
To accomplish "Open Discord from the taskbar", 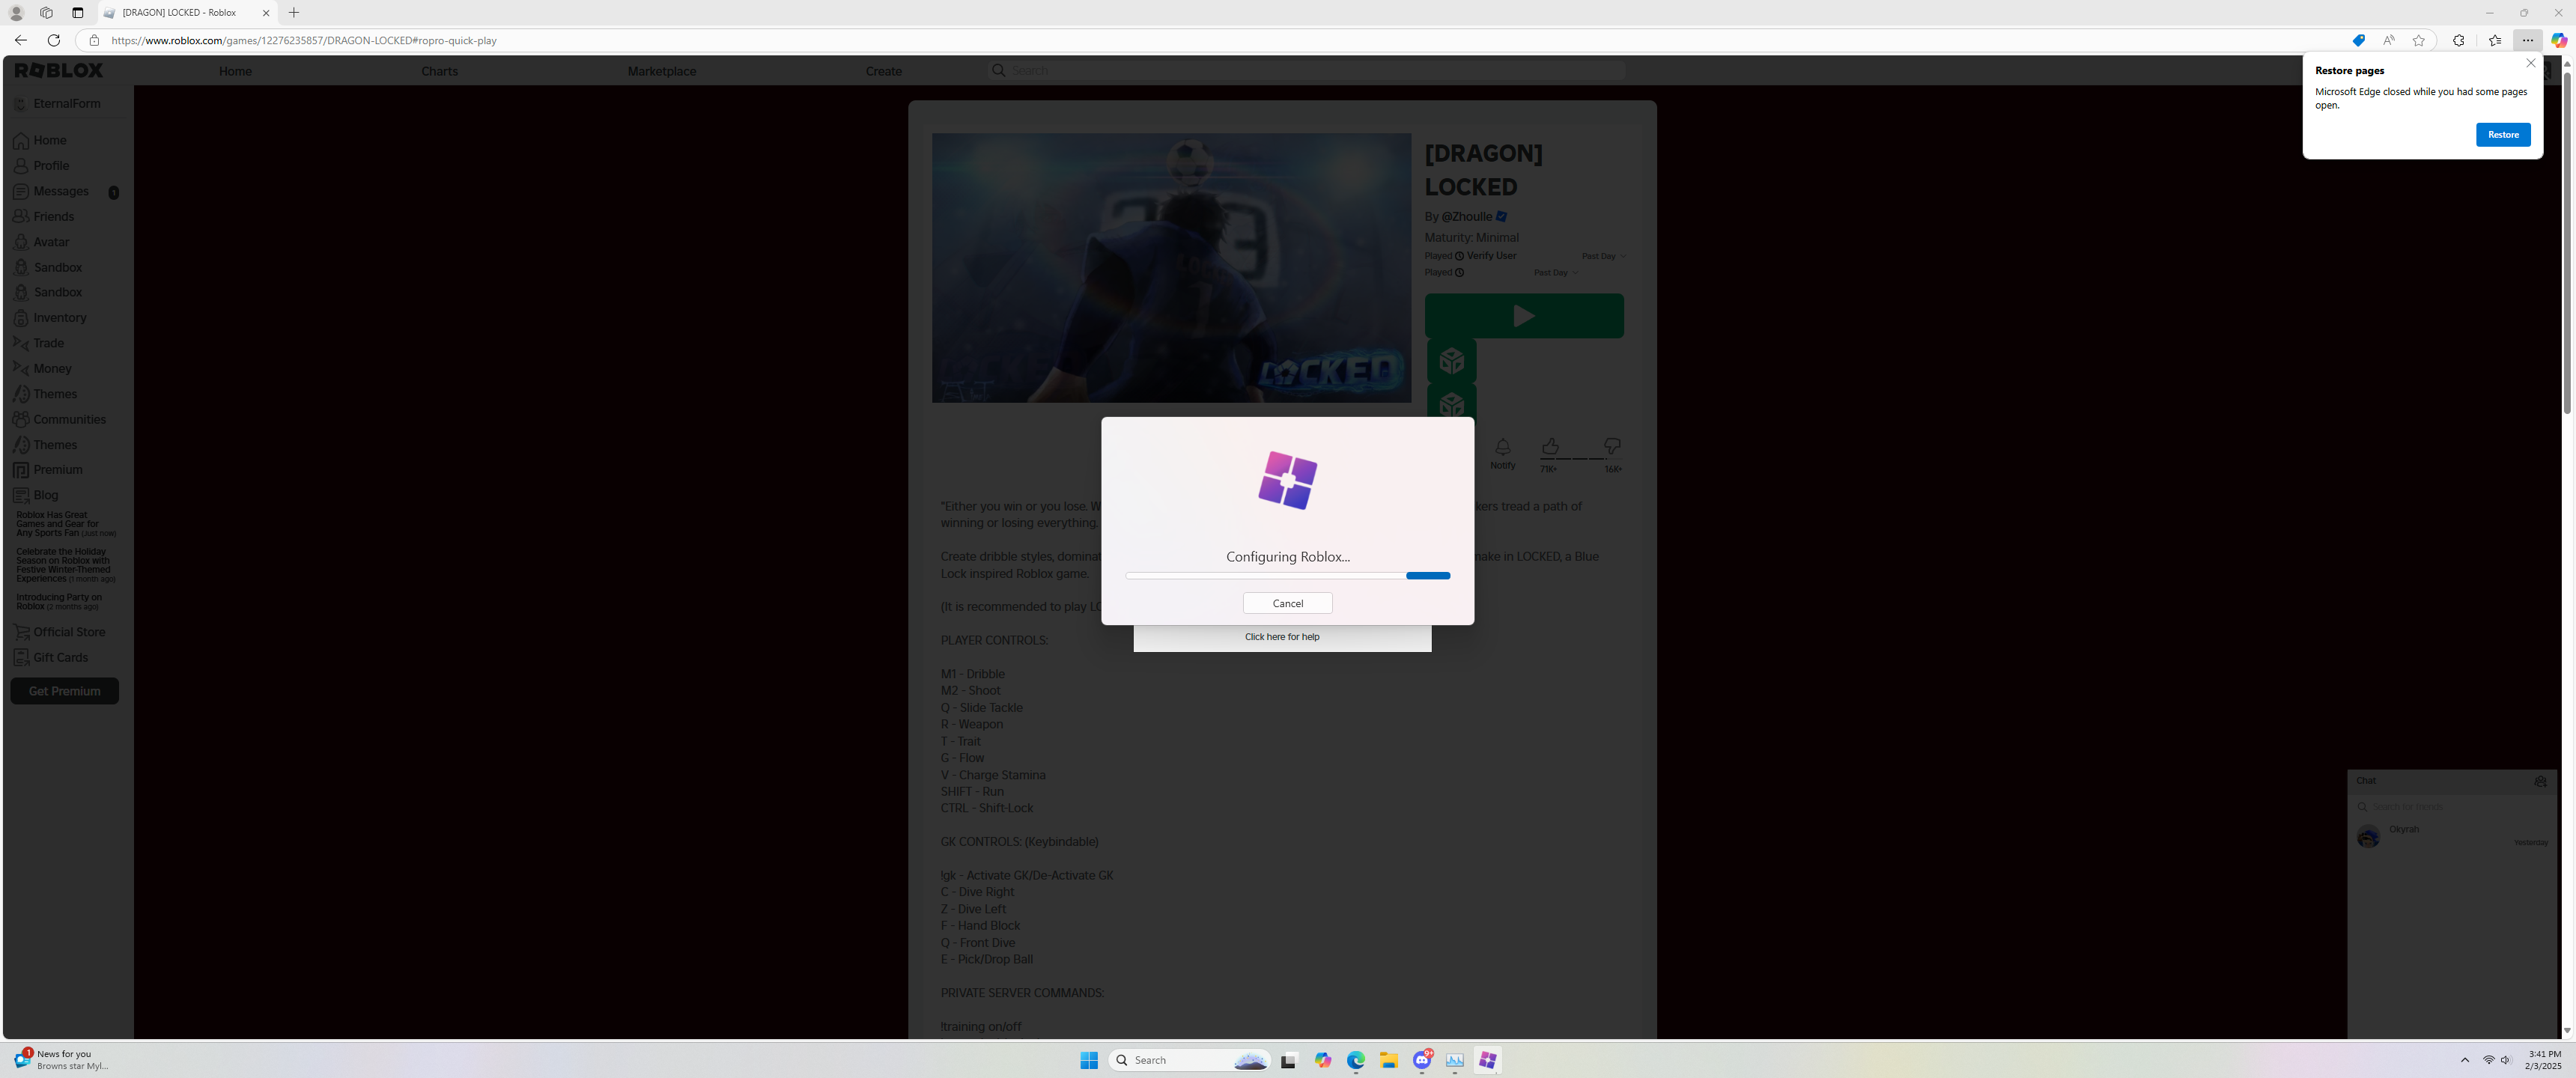I will (x=1422, y=1060).
